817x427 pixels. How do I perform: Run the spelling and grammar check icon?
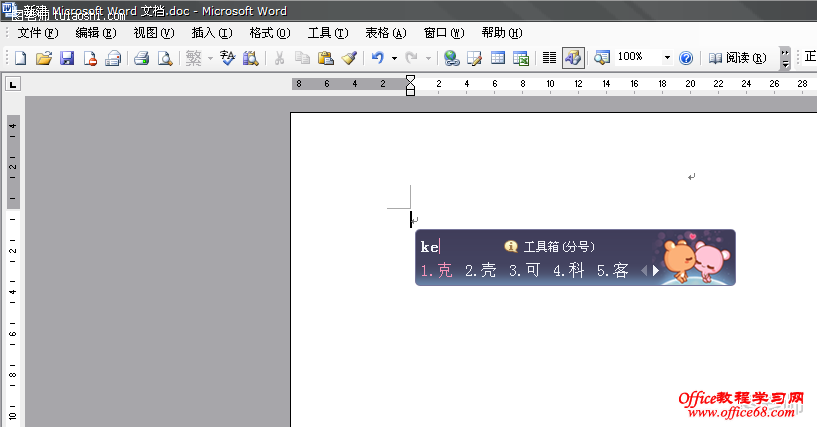228,58
